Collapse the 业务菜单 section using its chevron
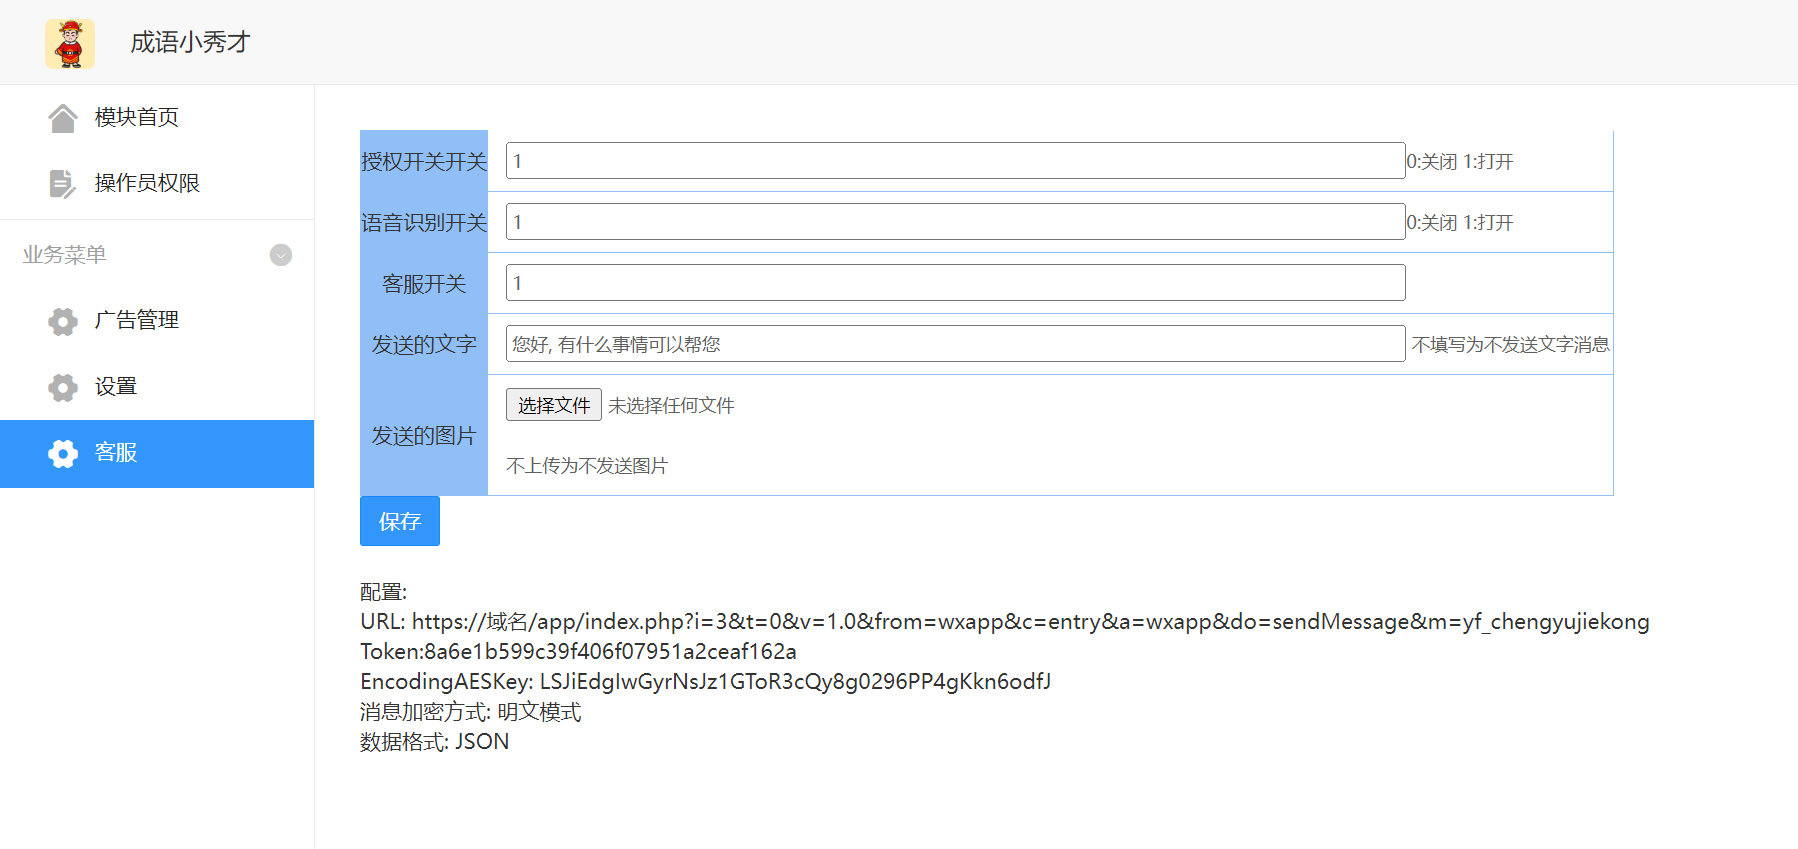1798x849 pixels. point(281,255)
